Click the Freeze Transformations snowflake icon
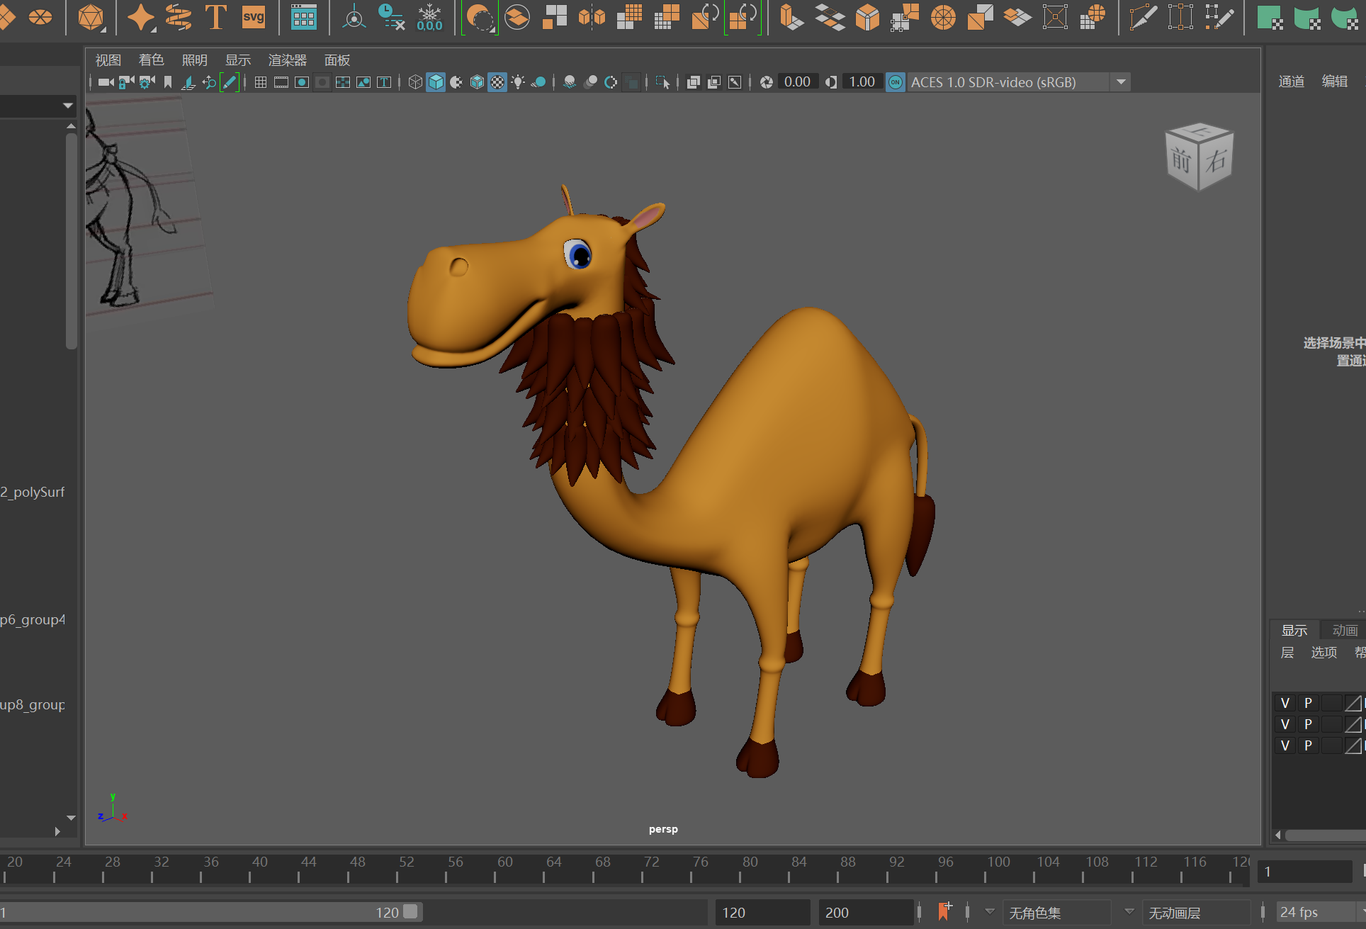Viewport: 1366px width, 929px height. point(430,17)
